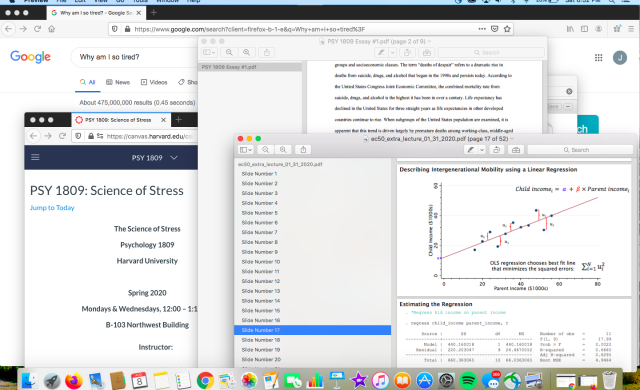
Task: Zoom out in PSY 1809 Essay Preview window
Action: click(x=229, y=52)
